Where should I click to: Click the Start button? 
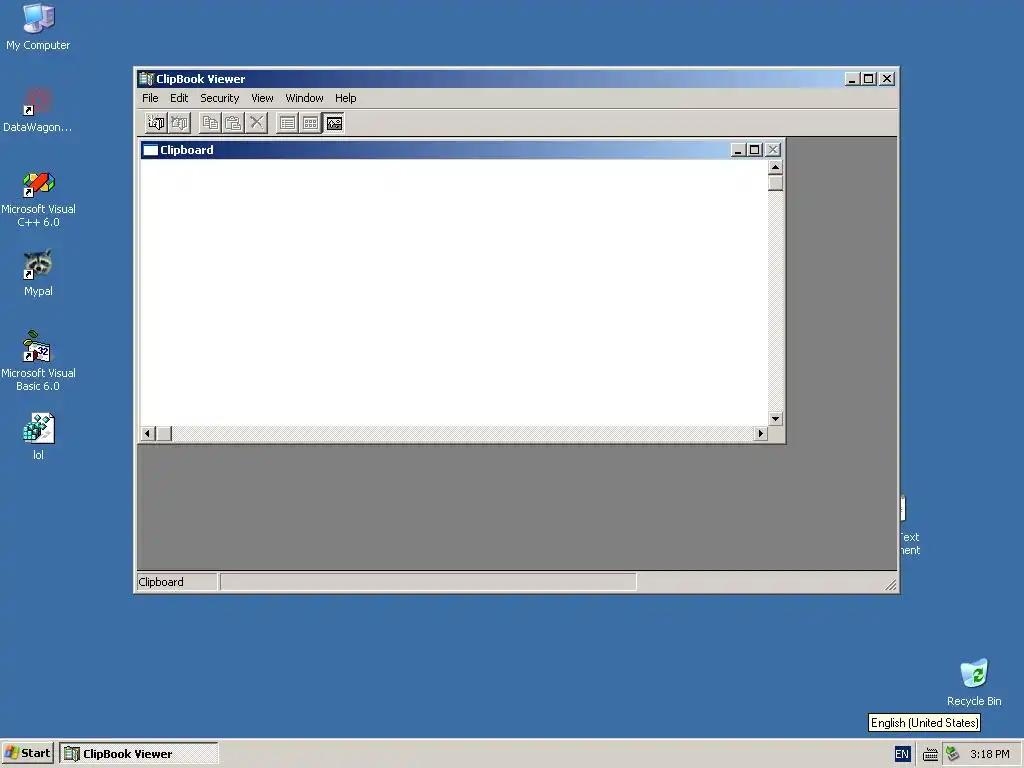click(x=28, y=753)
